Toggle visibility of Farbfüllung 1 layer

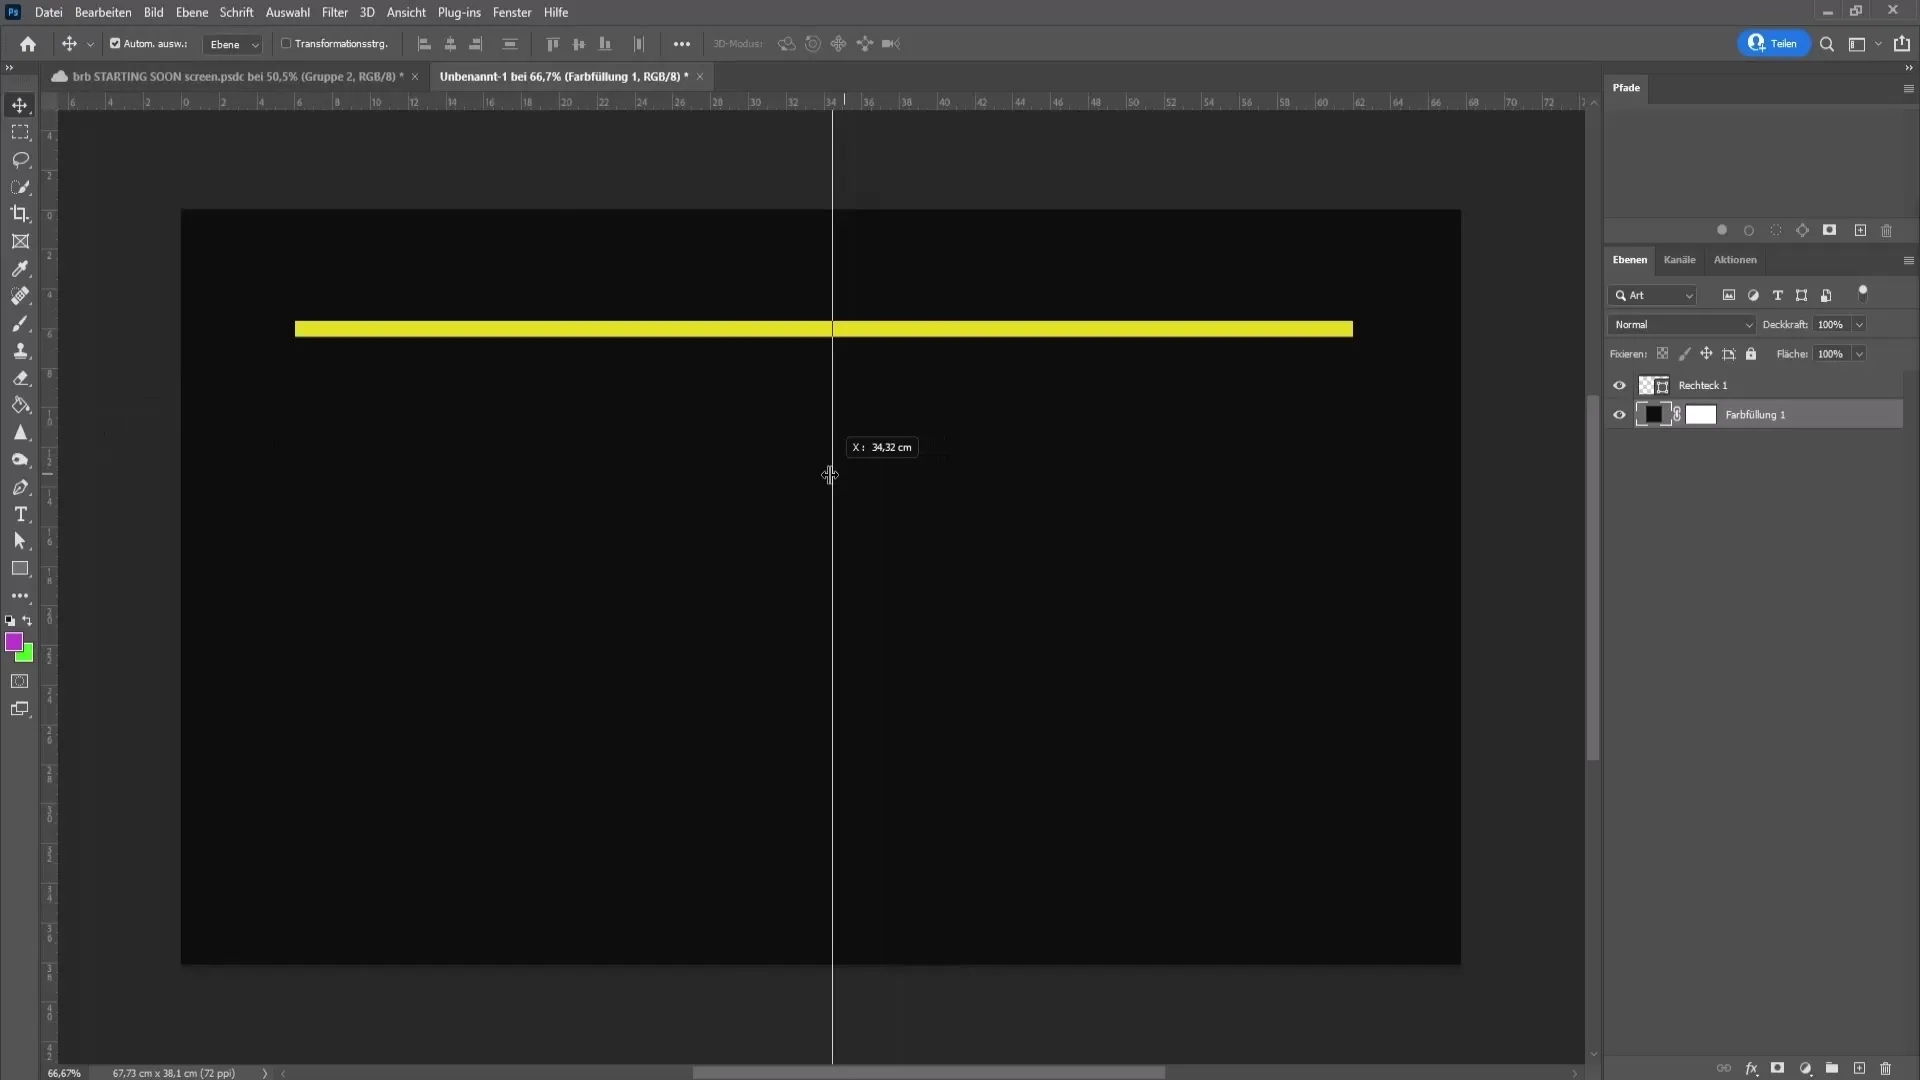(x=1619, y=414)
